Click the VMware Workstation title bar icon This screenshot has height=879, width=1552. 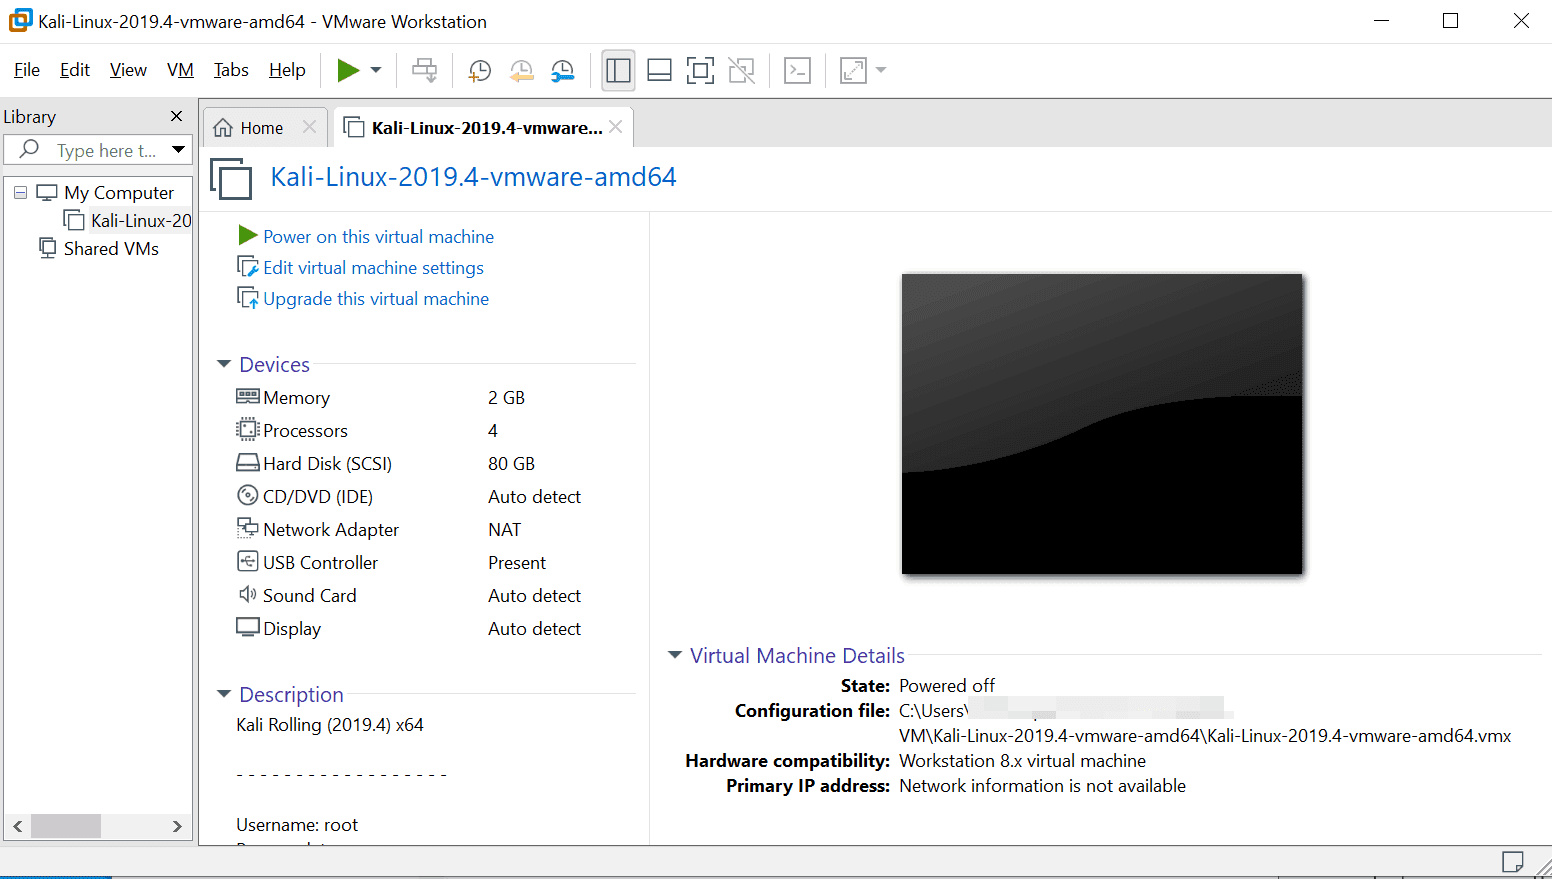click(20, 20)
